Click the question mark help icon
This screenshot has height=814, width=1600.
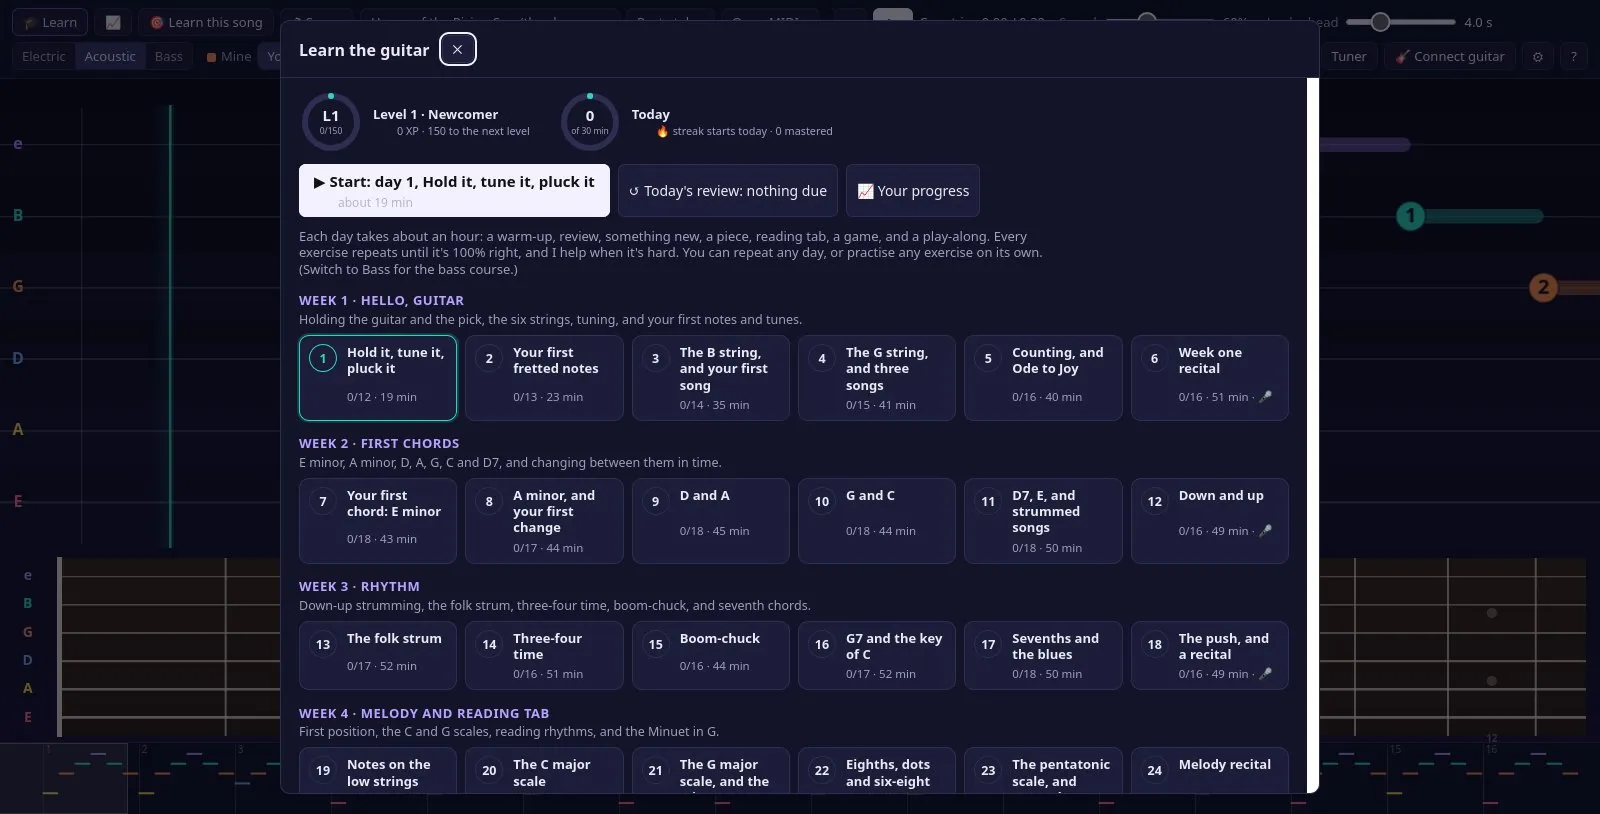click(1573, 56)
